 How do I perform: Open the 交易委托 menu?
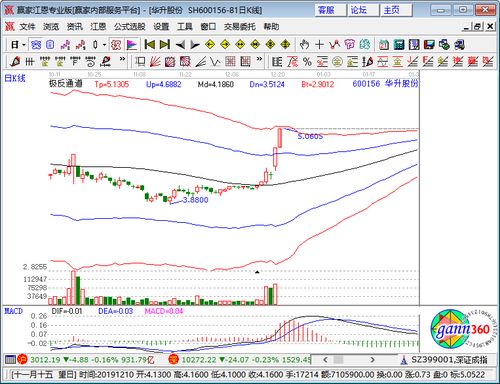tap(240, 26)
